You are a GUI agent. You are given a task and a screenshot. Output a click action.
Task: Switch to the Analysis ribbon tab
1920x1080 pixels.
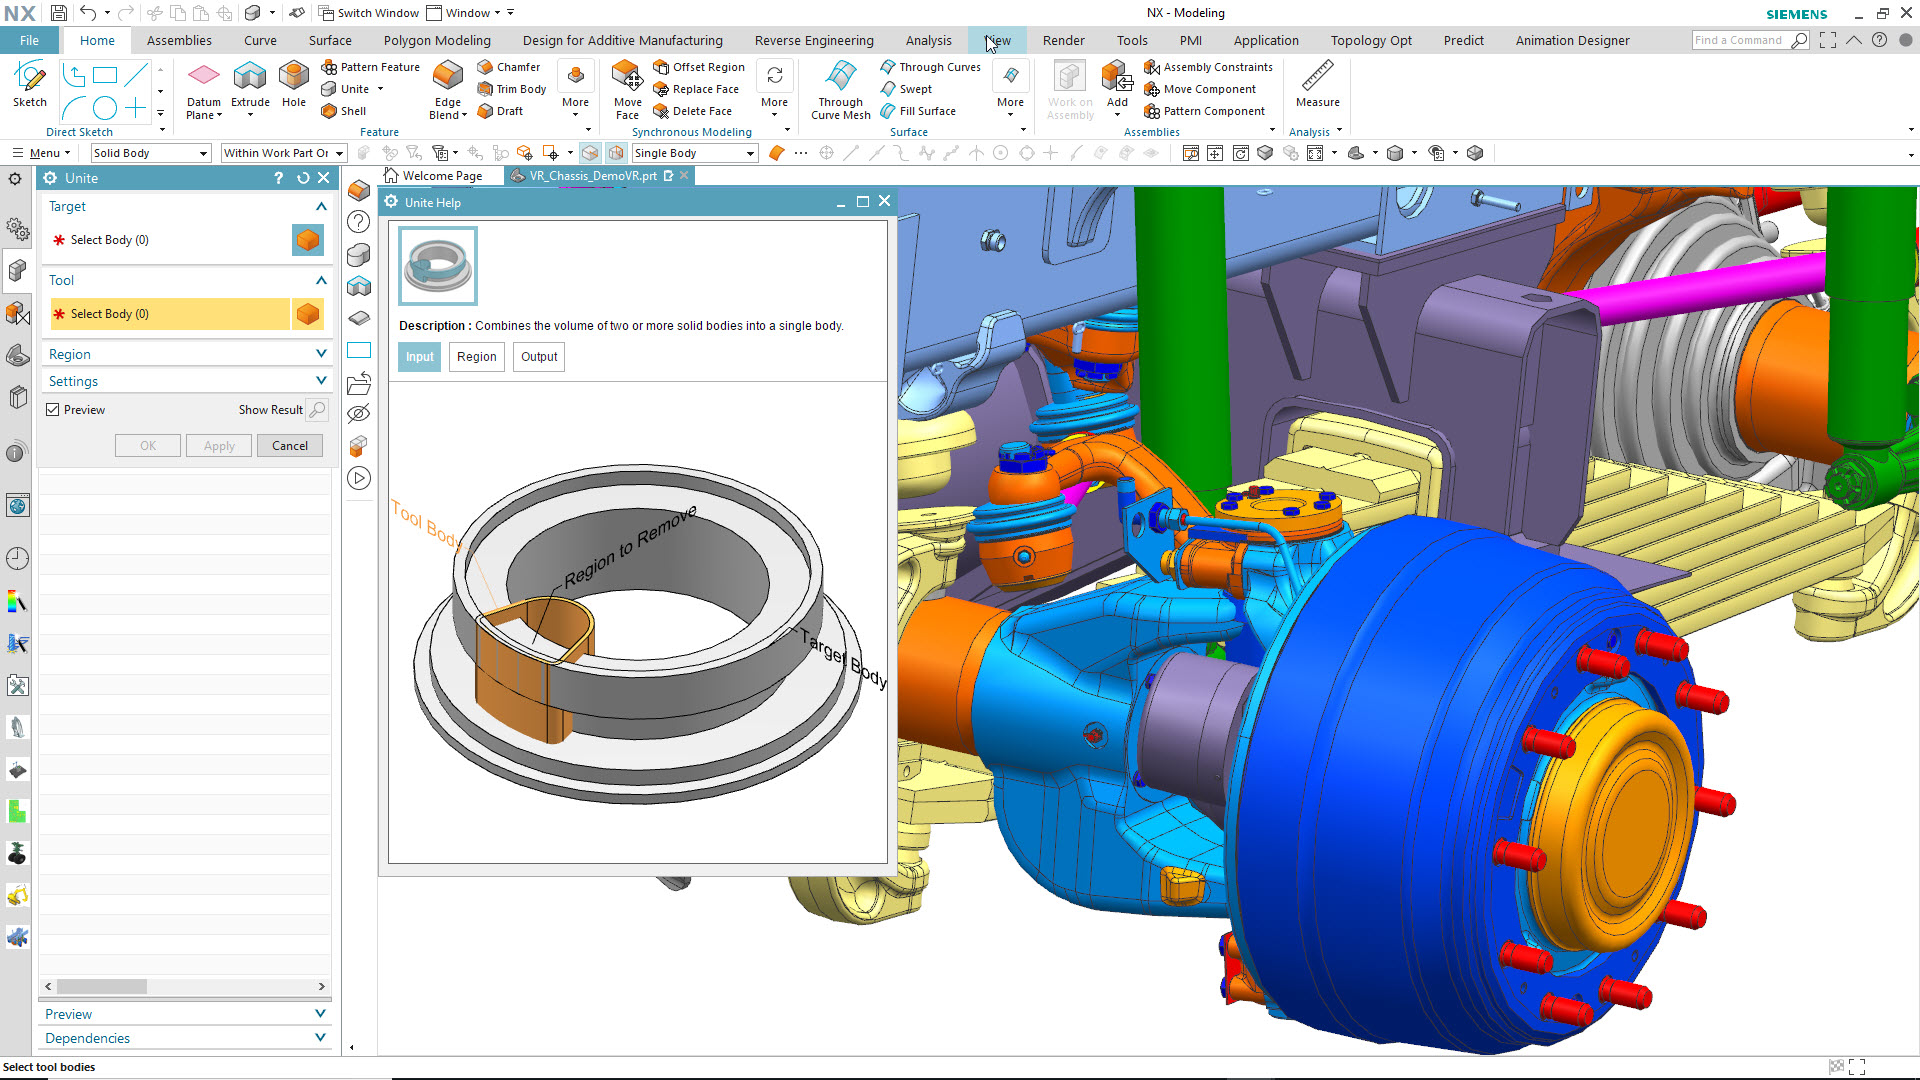click(x=928, y=40)
